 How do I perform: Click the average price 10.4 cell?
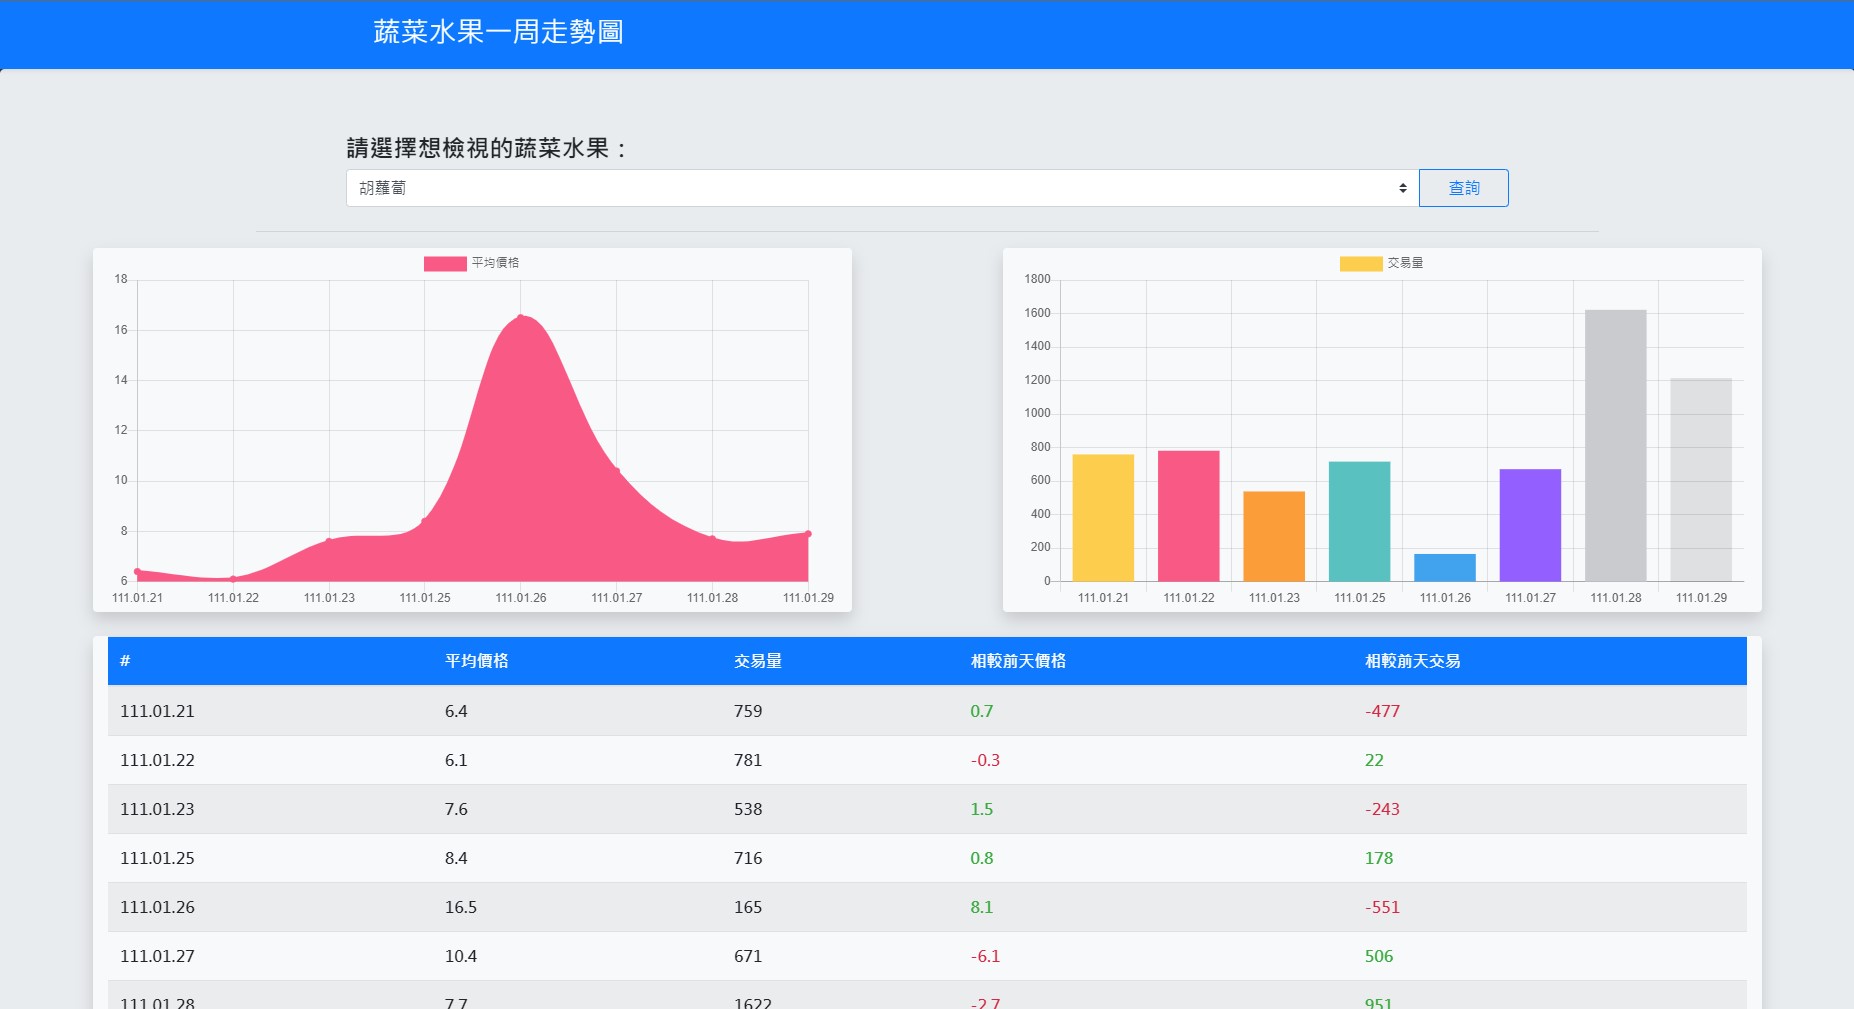point(461,956)
